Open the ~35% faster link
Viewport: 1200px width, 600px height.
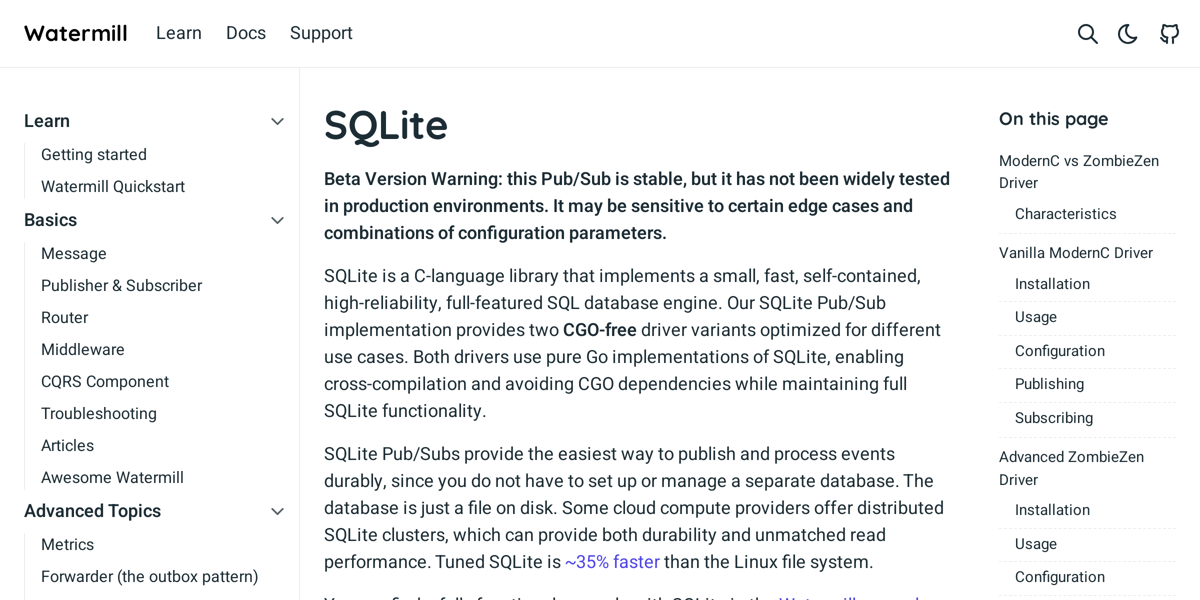click(611, 562)
